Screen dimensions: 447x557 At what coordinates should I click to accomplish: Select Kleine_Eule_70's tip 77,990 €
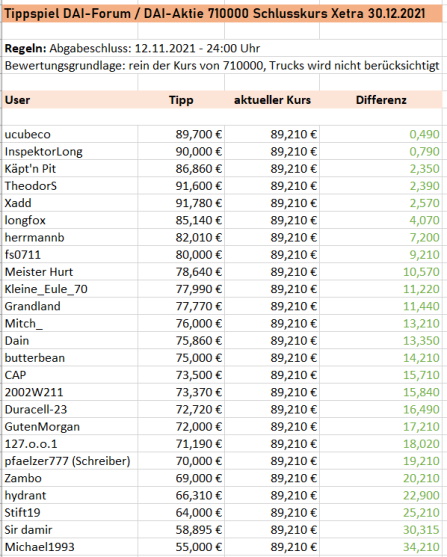(x=199, y=289)
